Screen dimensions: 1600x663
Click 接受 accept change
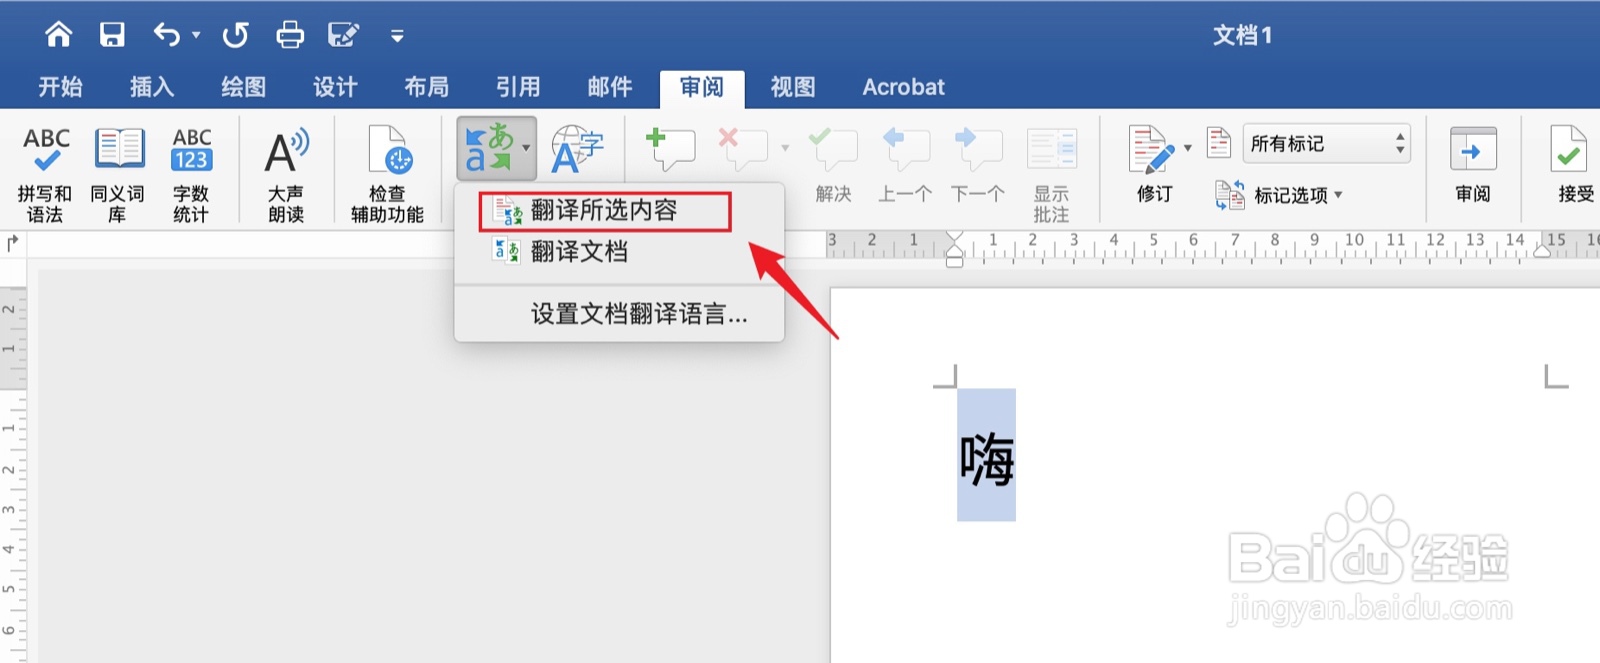[x=1574, y=165]
